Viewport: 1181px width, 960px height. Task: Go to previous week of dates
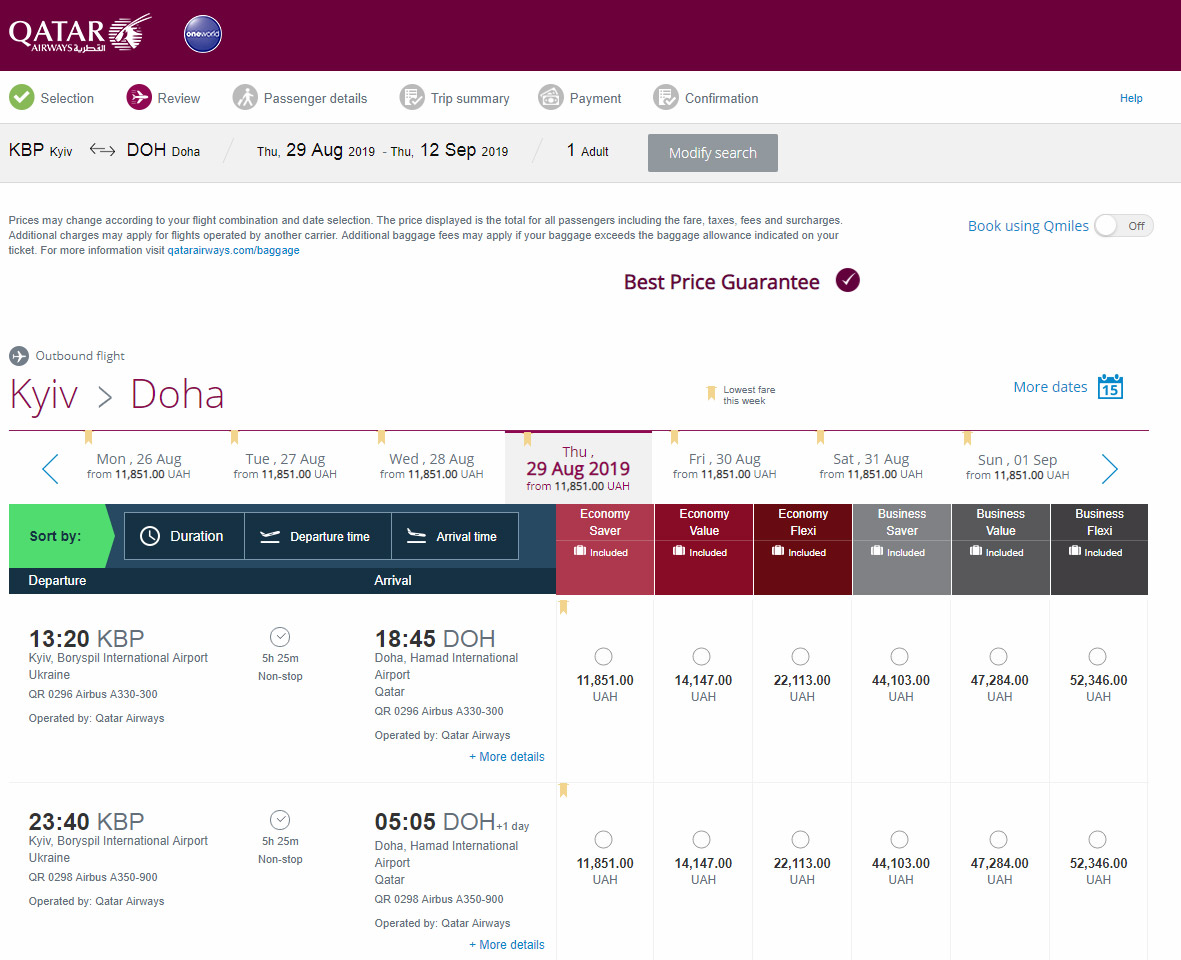point(50,468)
